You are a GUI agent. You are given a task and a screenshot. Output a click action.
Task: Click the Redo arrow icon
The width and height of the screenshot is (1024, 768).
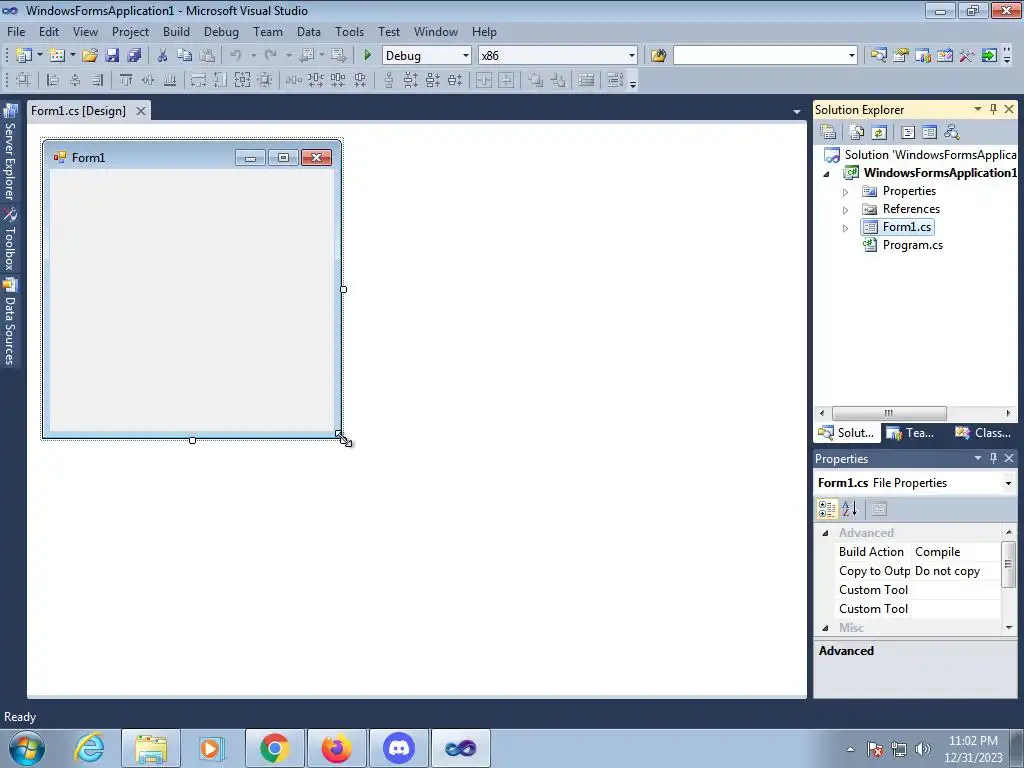[x=271, y=56]
